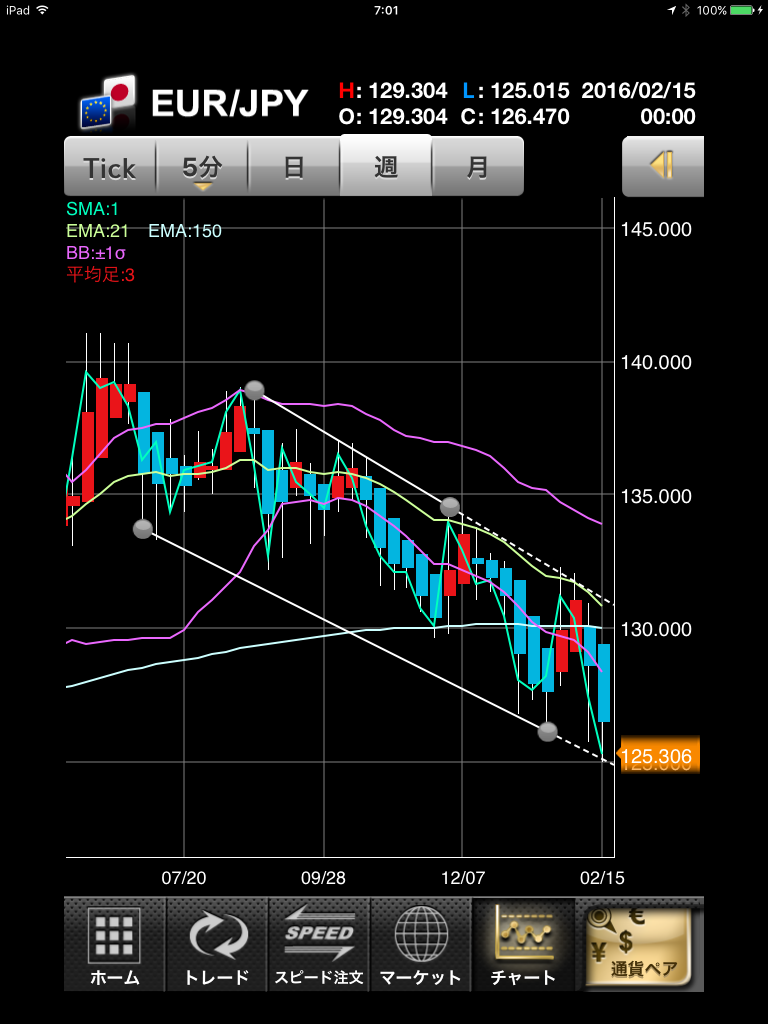Tap the close value C: 126.470
Screen dimensions: 768x1024
[515, 117]
